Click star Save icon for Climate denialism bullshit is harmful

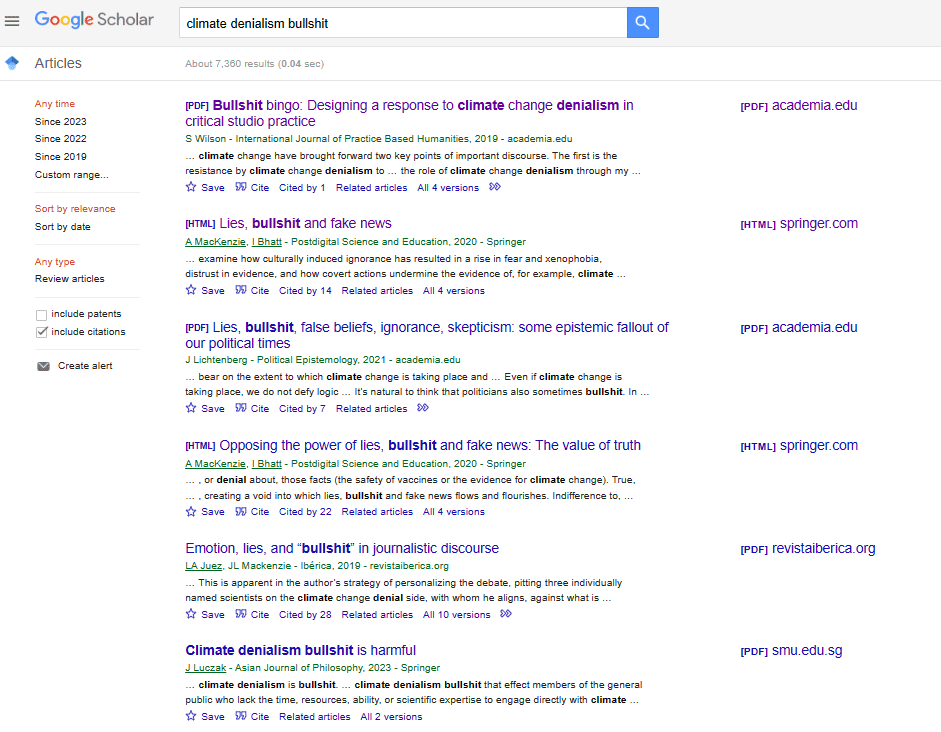(192, 716)
